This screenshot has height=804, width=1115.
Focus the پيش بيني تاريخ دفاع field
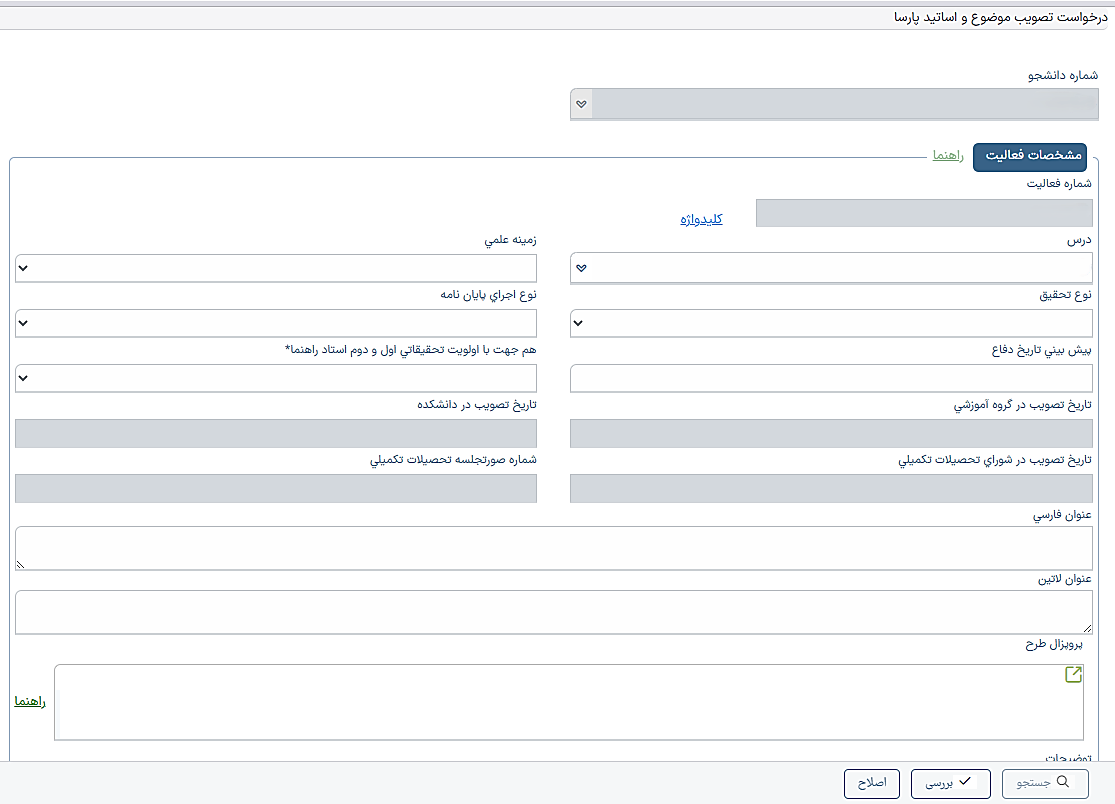pos(831,378)
